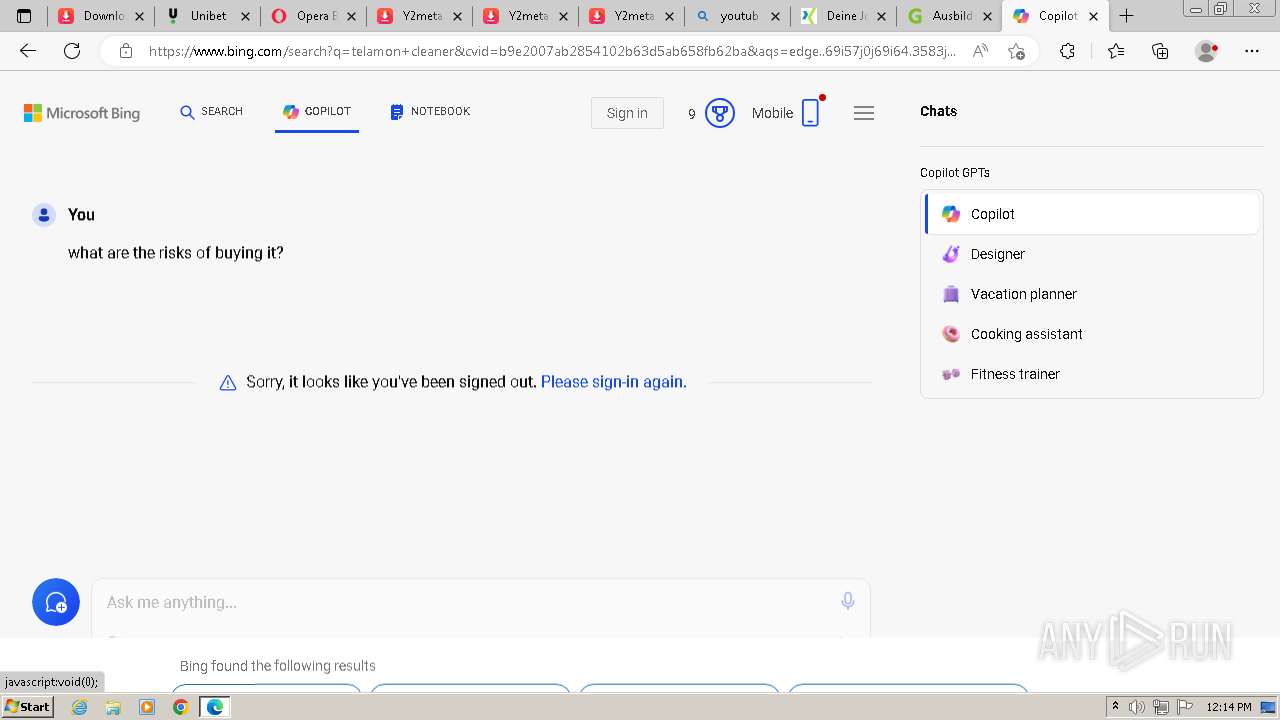Click the address bar URL
The height and width of the screenshot is (720, 1280).
pyautogui.click(x=552, y=51)
